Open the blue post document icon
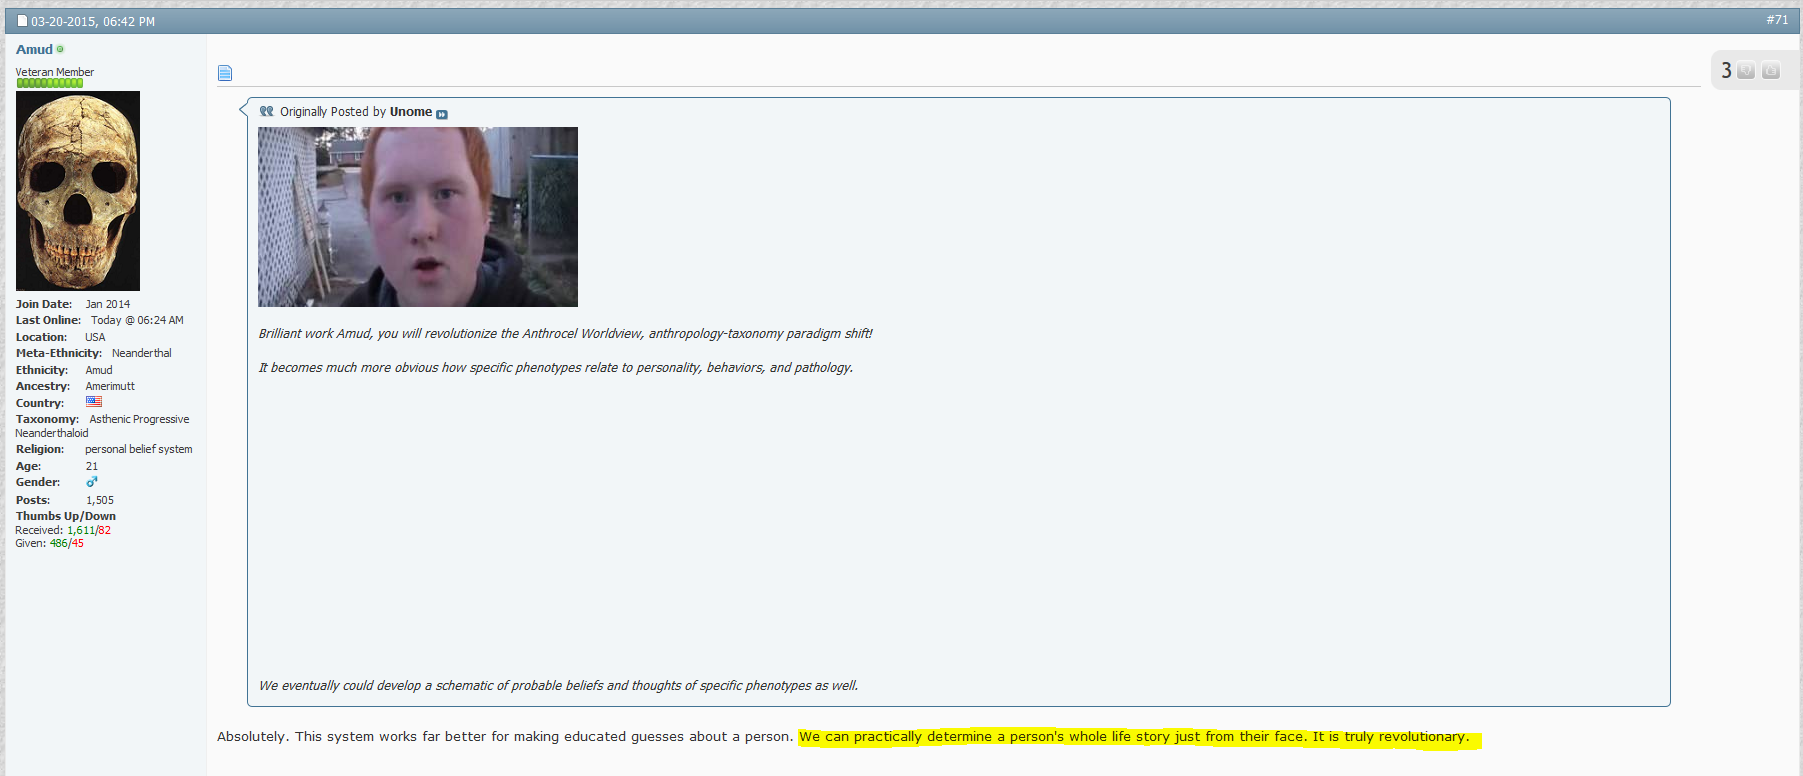The image size is (1803, 776). (x=225, y=73)
